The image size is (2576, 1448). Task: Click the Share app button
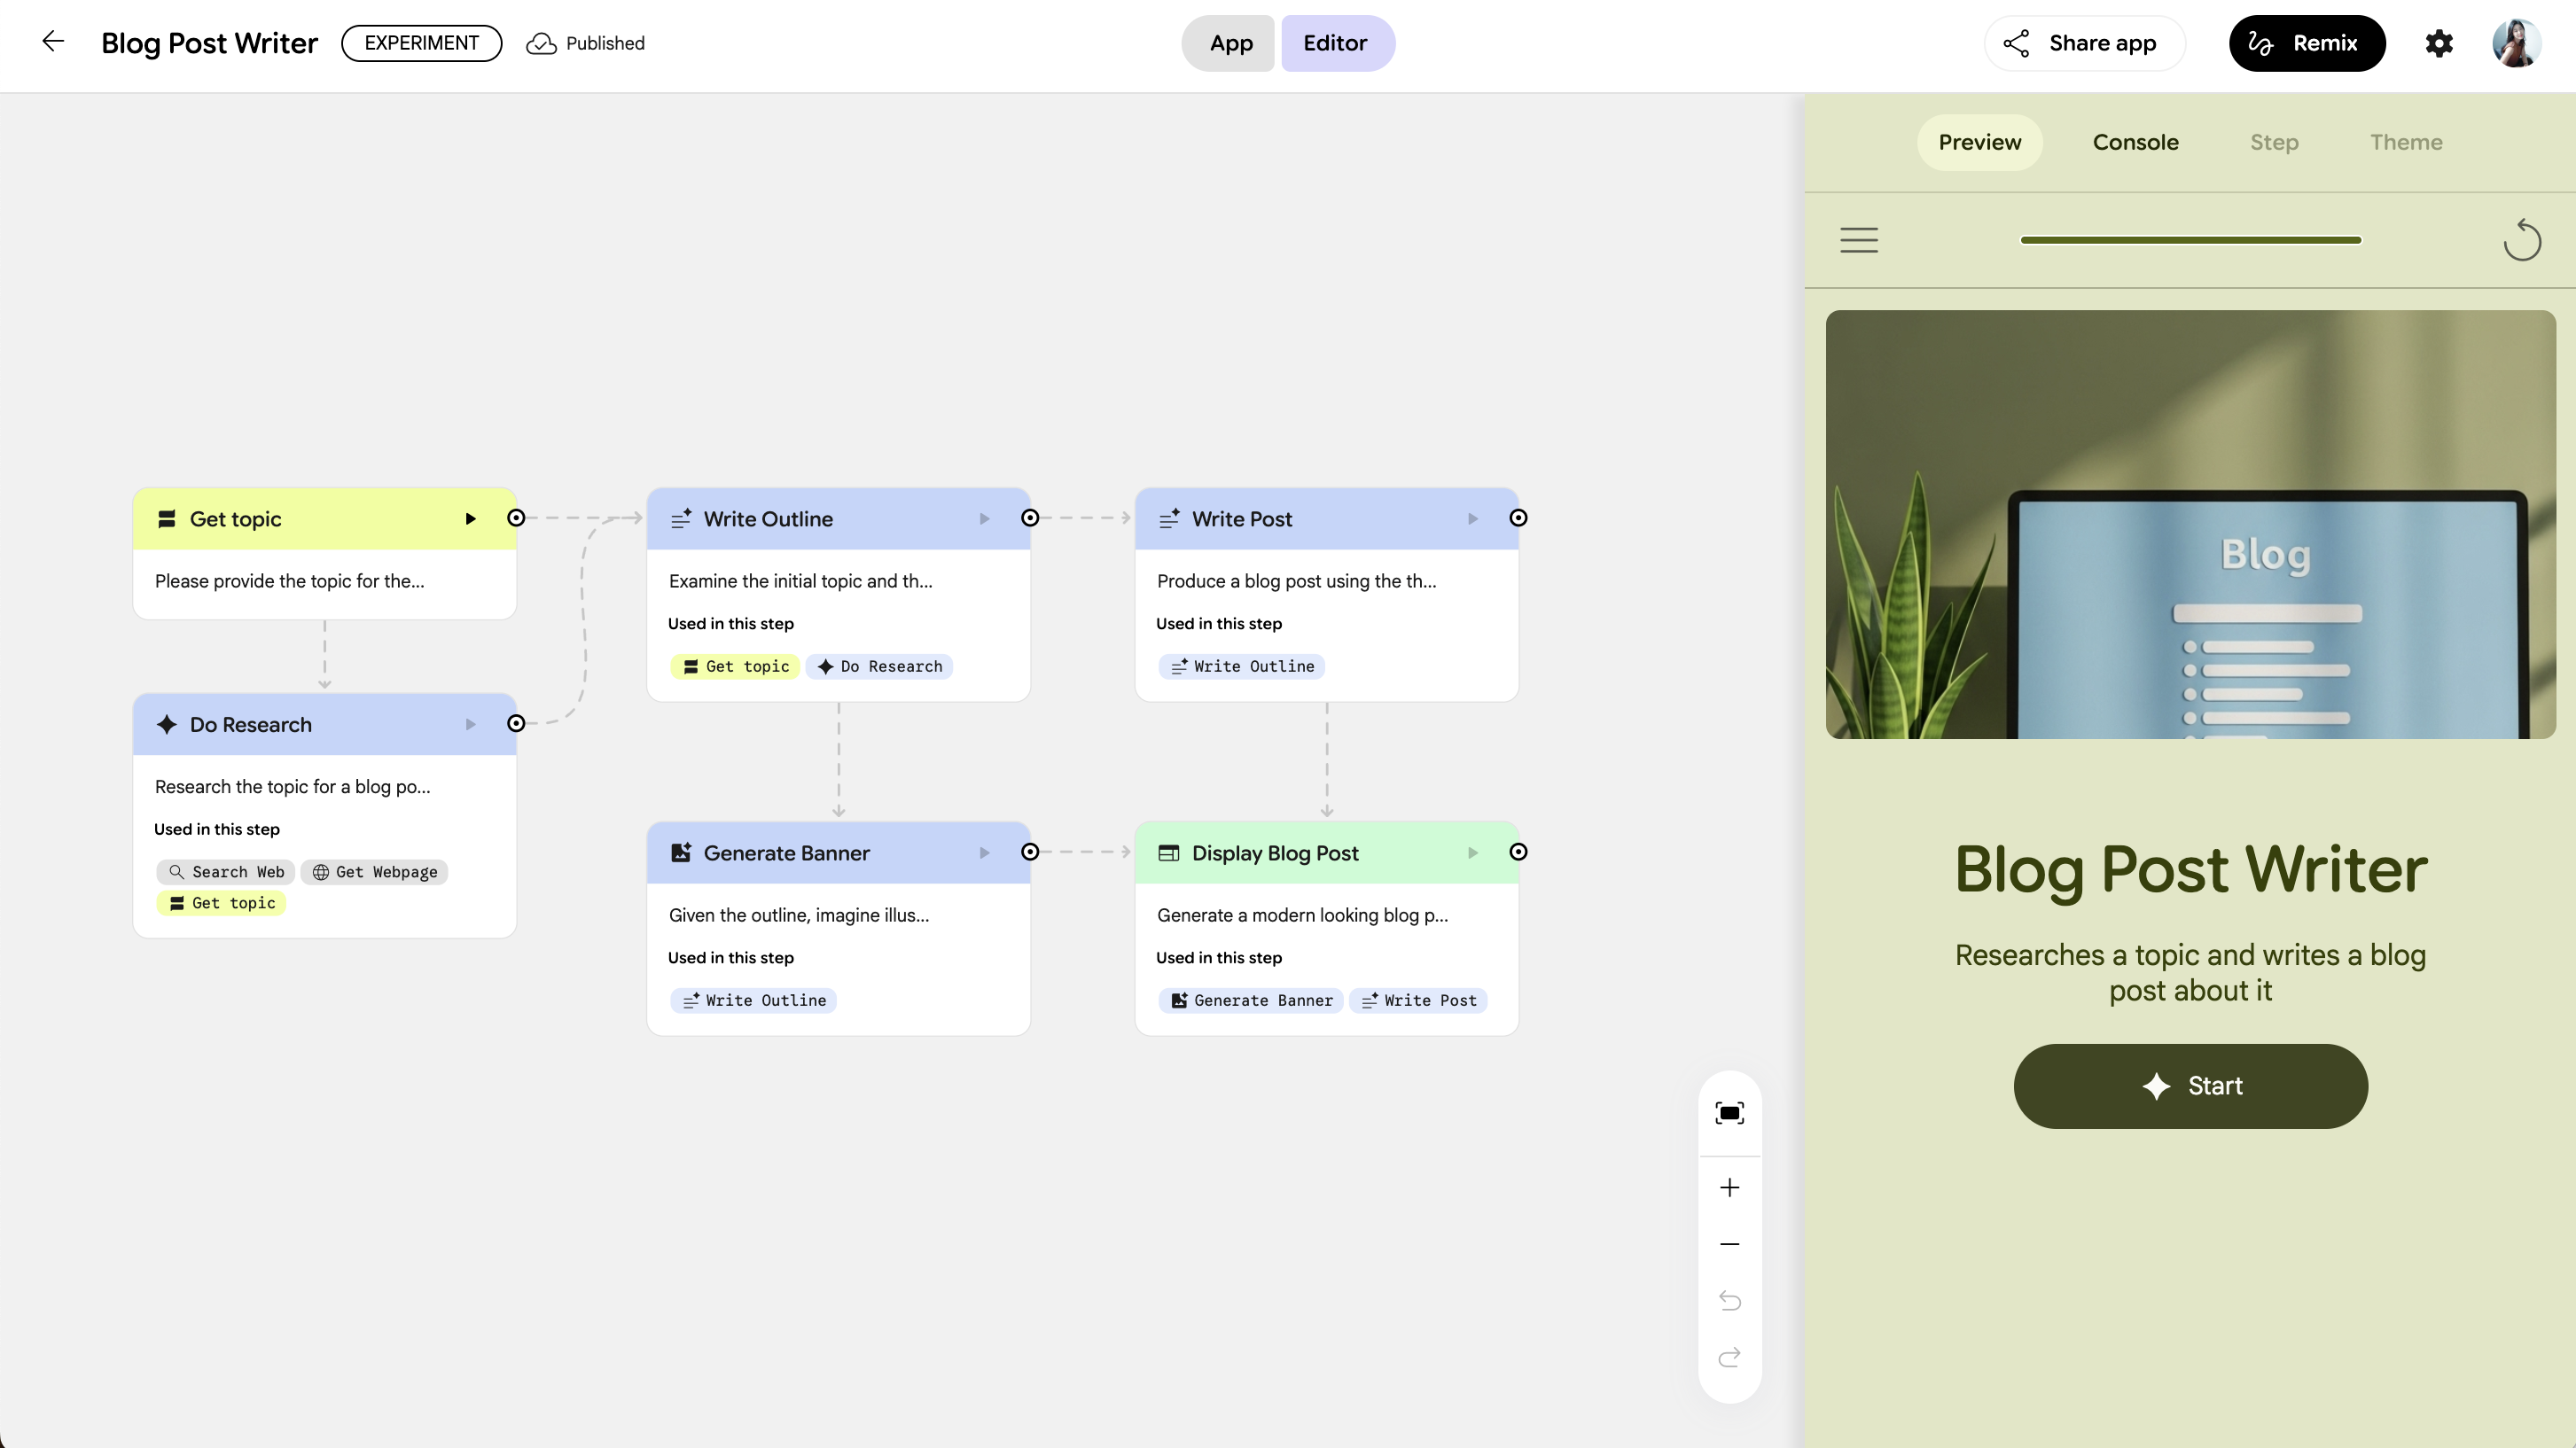click(x=2084, y=43)
